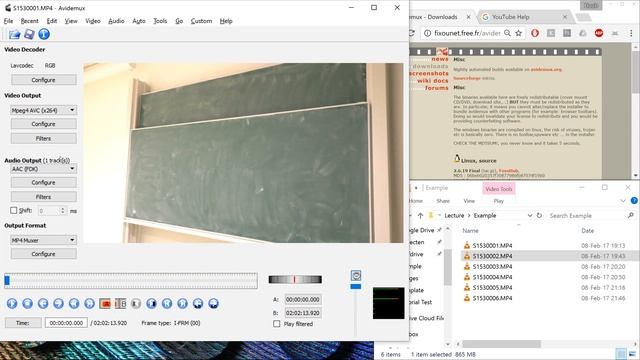This screenshot has width=640, height=360.
Task: Close the YouTube Help tab
Action: click(565, 17)
